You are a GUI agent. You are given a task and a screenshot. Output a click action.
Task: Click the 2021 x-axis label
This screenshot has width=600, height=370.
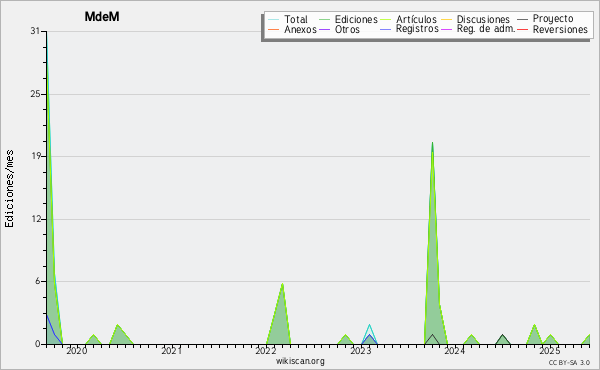tap(171, 350)
